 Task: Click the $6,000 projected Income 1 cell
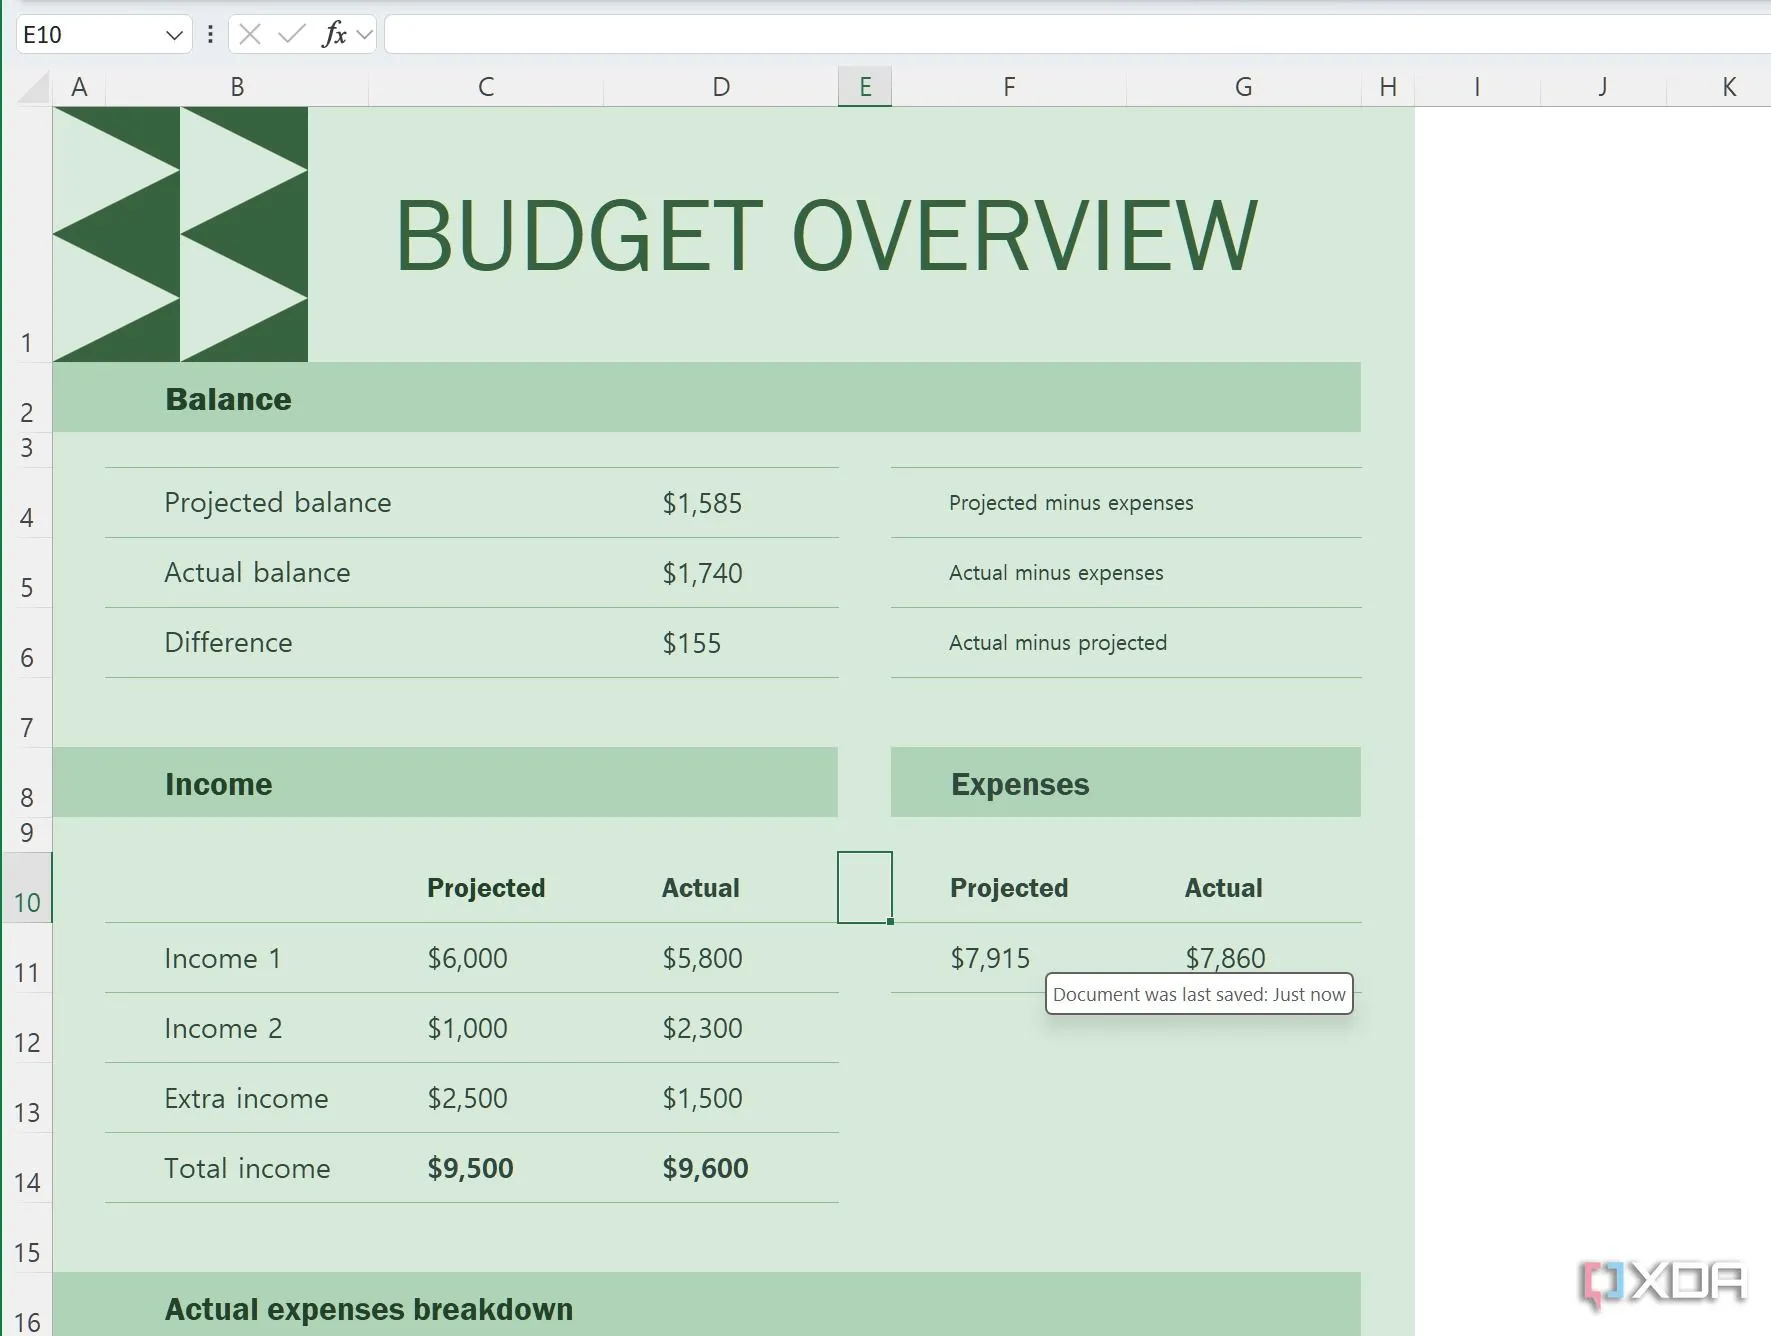click(x=467, y=958)
